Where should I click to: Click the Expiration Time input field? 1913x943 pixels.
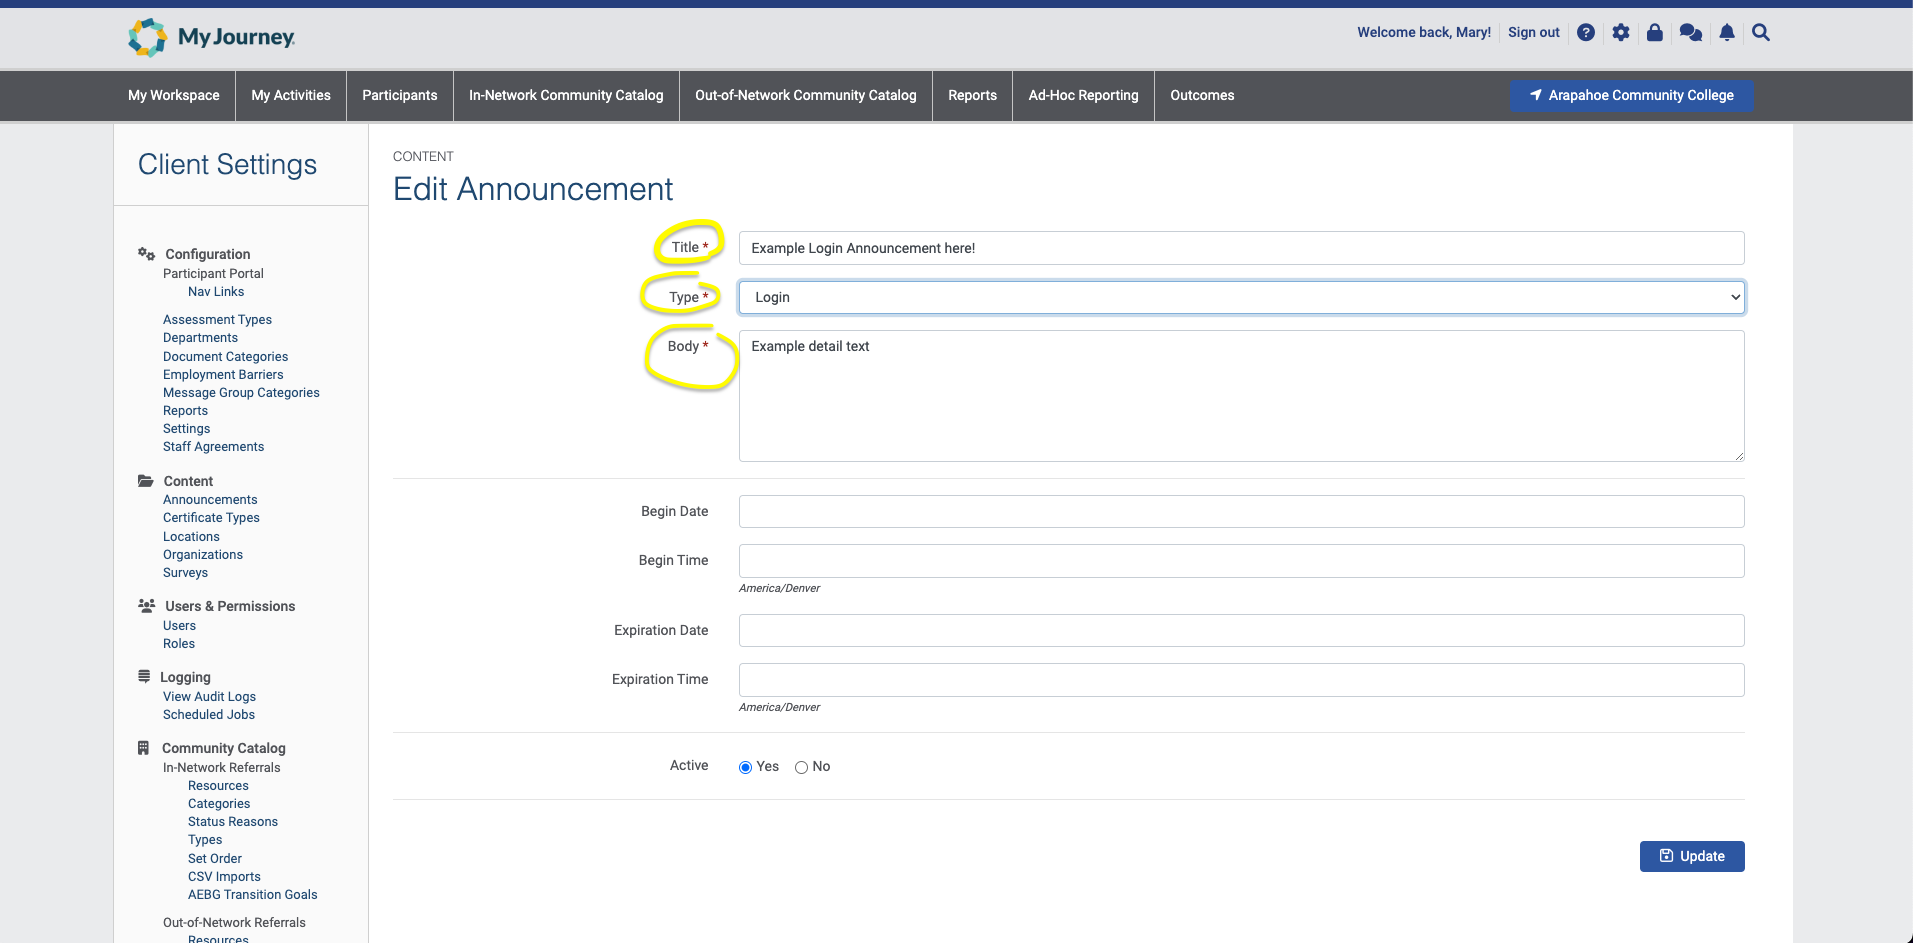pos(1241,680)
